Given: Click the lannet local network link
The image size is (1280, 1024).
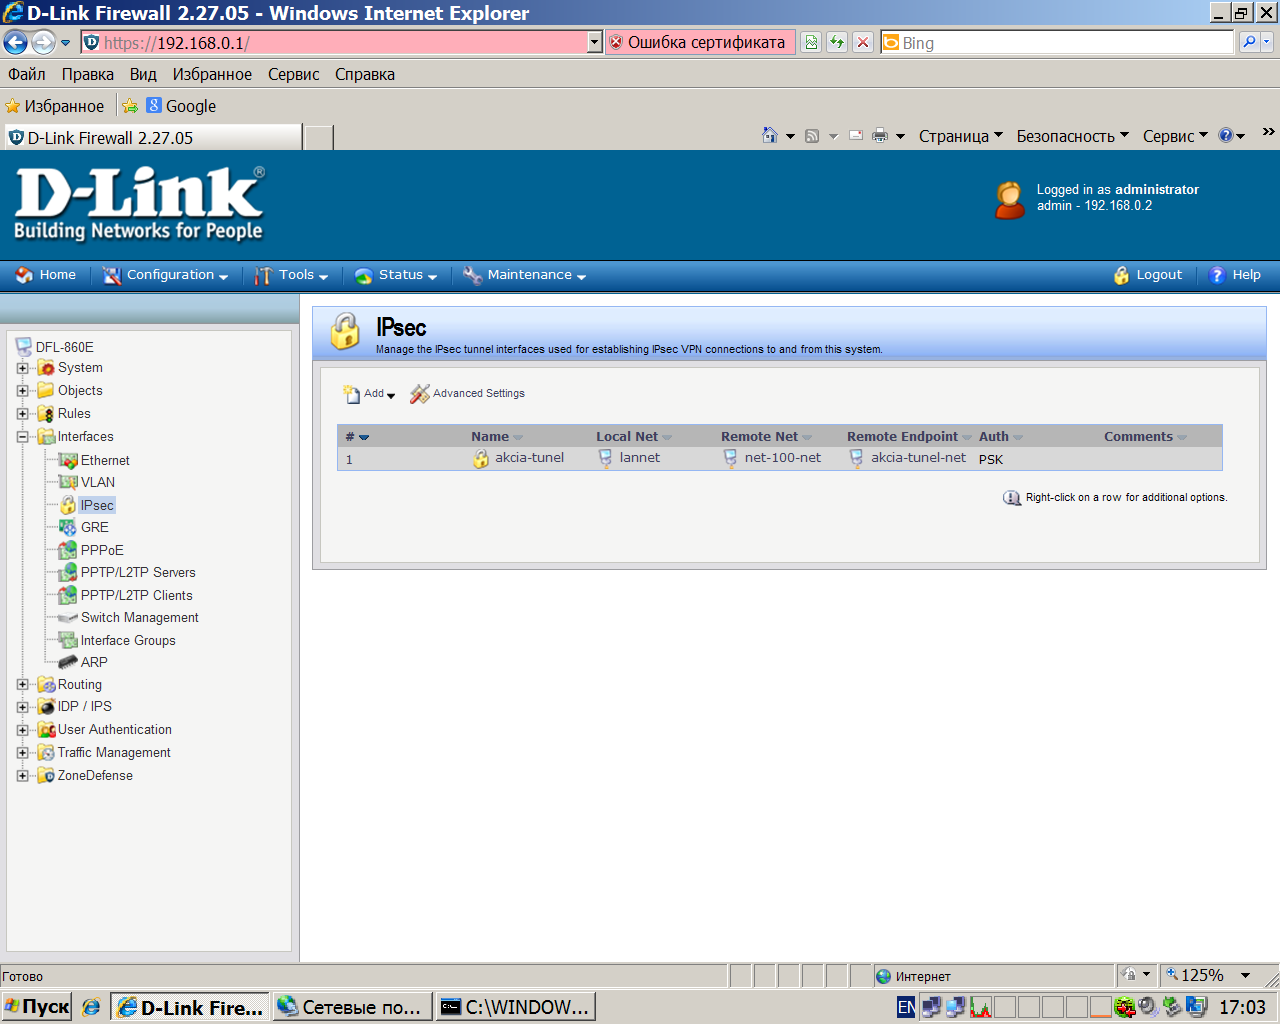Looking at the screenshot, I should pos(640,458).
